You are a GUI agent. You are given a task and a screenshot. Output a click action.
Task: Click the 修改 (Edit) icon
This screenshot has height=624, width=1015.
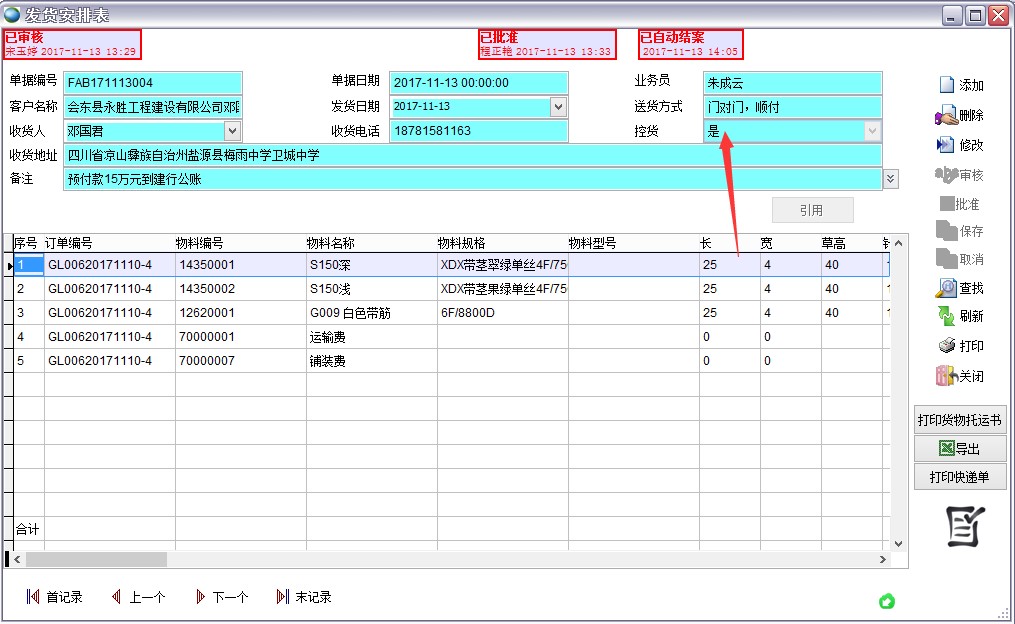coord(945,145)
